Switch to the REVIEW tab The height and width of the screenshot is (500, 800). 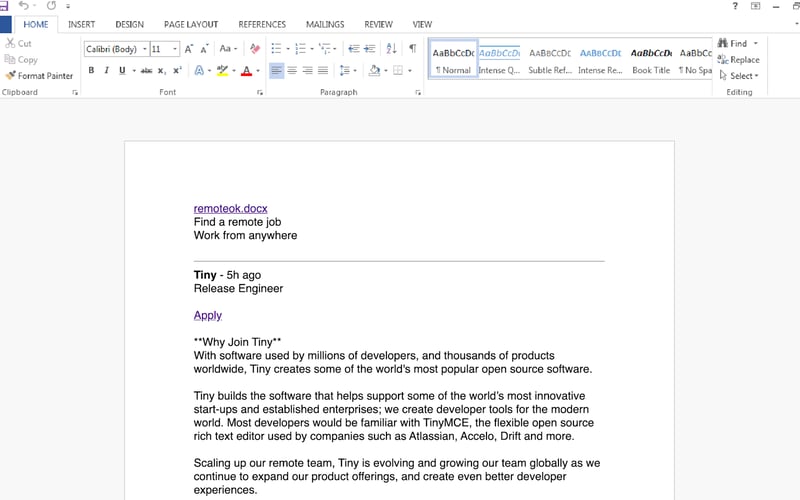[x=378, y=24]
